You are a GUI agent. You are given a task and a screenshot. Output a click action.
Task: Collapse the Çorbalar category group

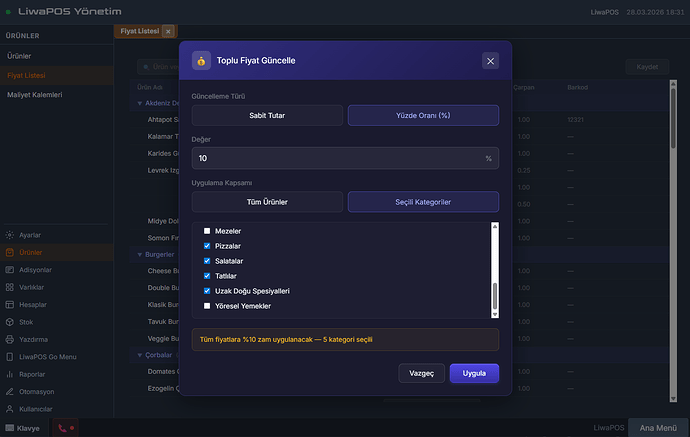tap(139, 355)
